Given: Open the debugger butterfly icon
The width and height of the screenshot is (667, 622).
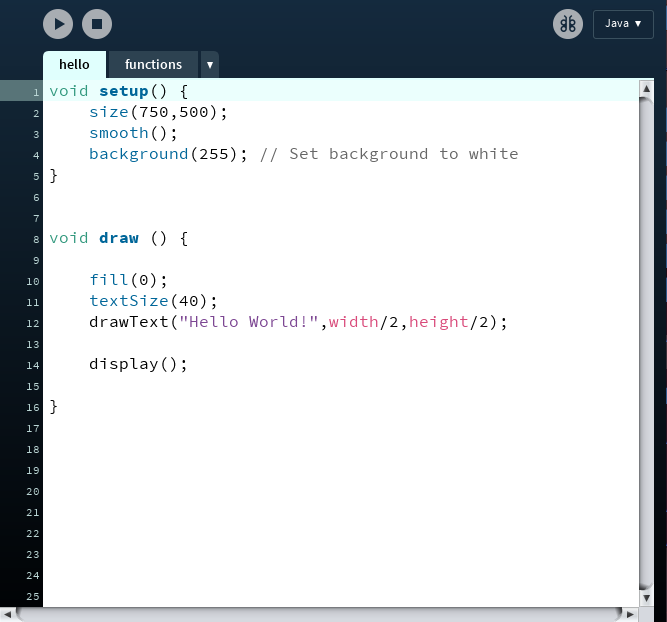Looking at the screenshot, I should pyautogui.click(x=568, y=24).
